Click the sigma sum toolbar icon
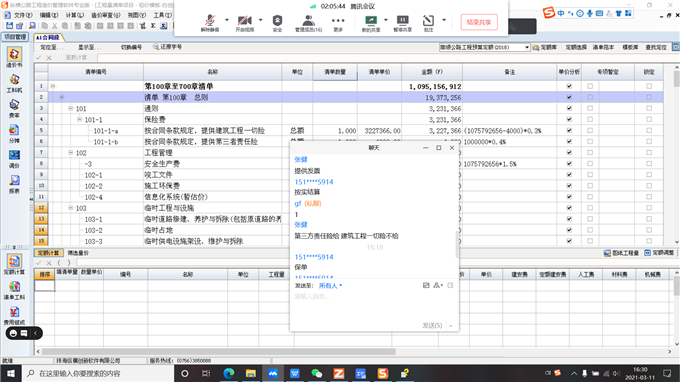The width and height of the screenshot is (680, 382). point(153,26)
